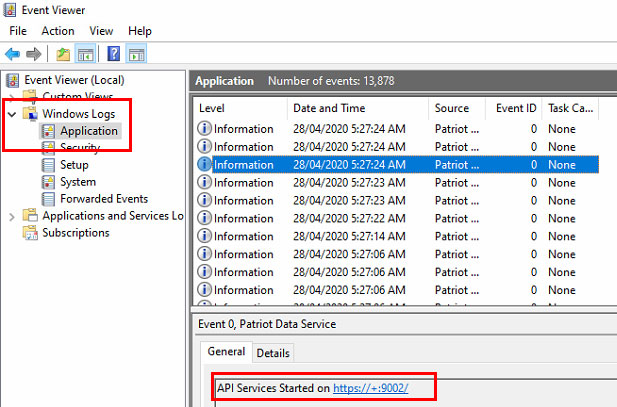Click the Event Viewer title bar icon
The width and height of the screenshot is (617, 407).
click(x=9, y=10)
